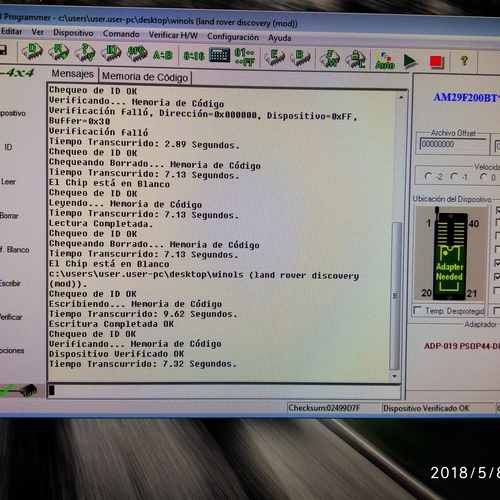Click the Adapter Needed socket image
The width and height of the screenshot is (500, 500).
(450, 254)
